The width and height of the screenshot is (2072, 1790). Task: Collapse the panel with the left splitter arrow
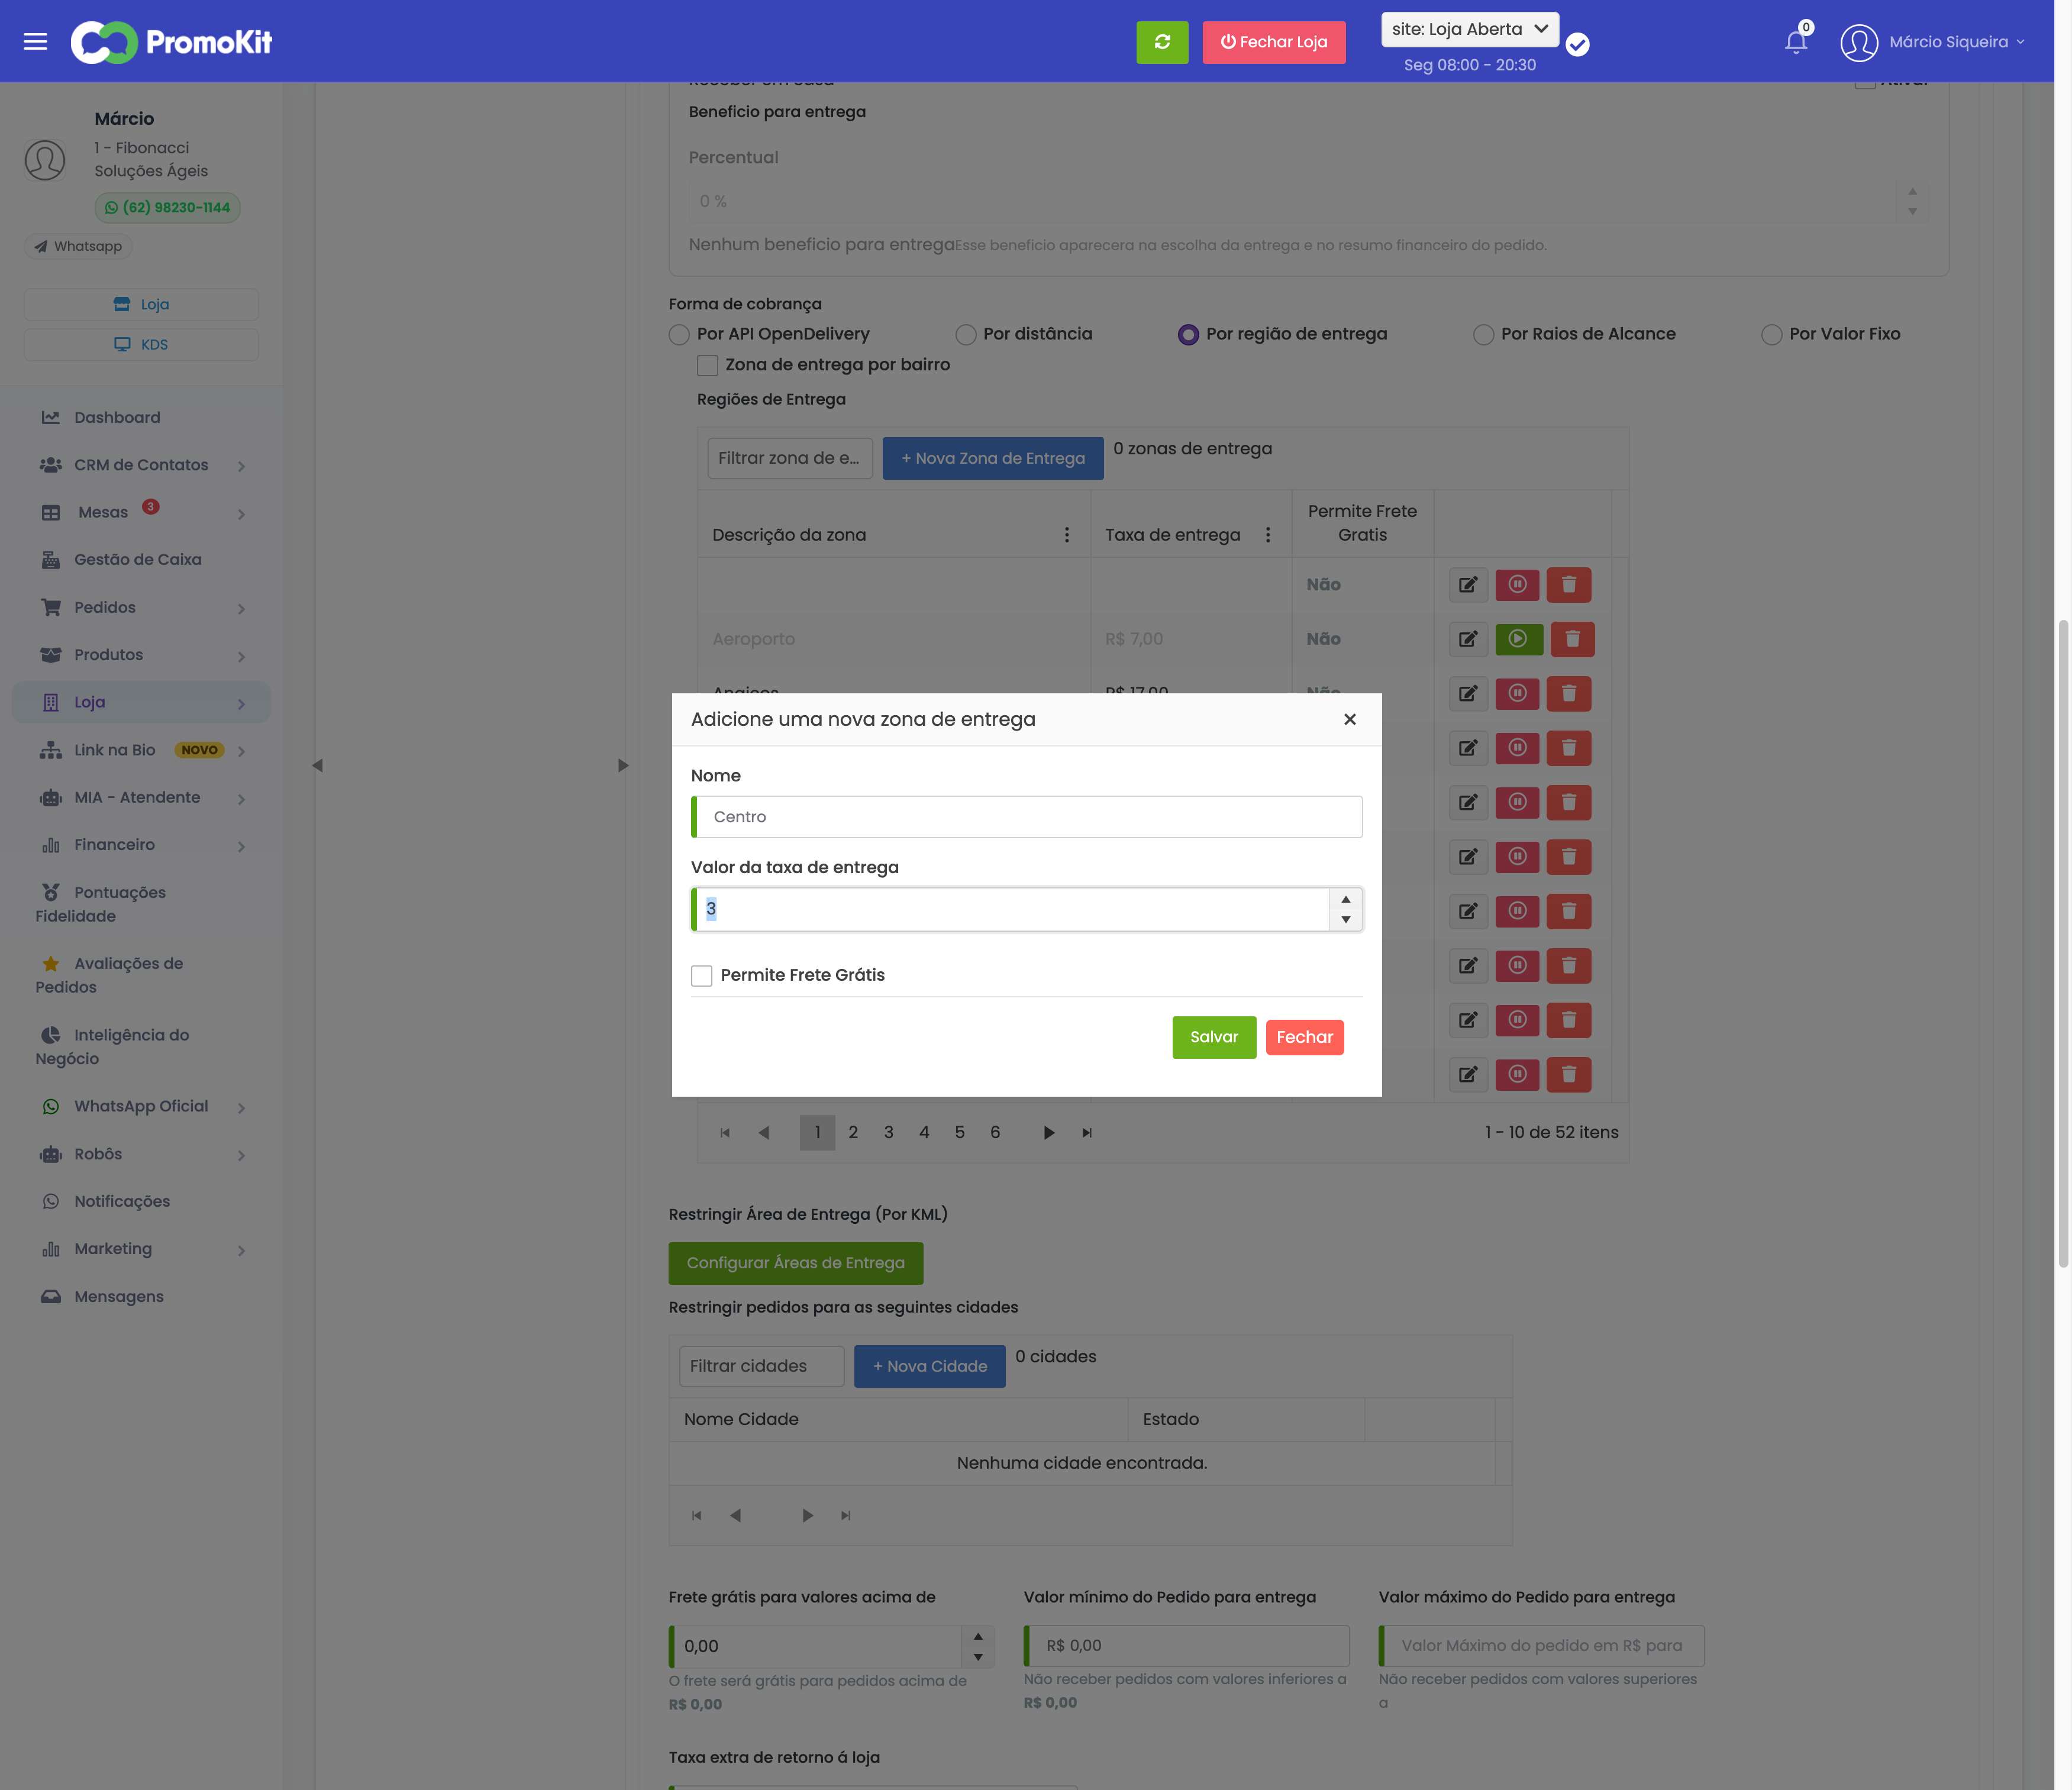click(x=317, y=766)
